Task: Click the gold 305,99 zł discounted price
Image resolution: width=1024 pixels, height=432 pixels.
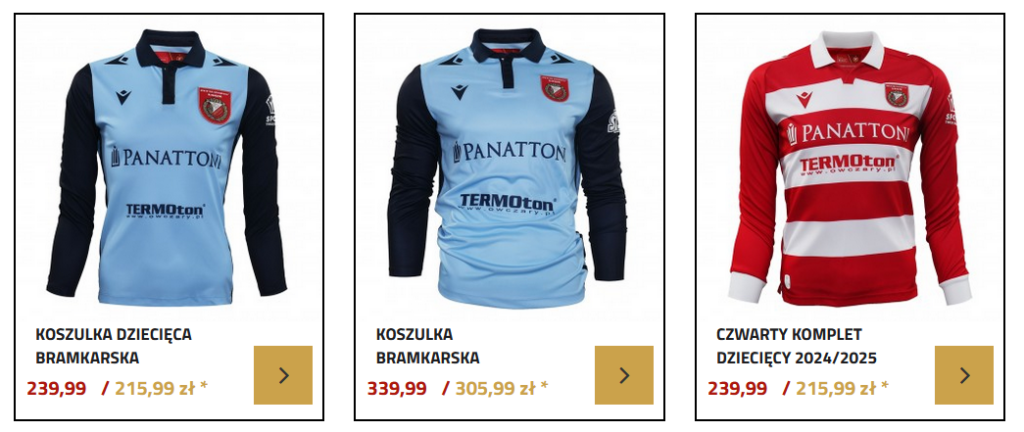Action: [502, 388]
